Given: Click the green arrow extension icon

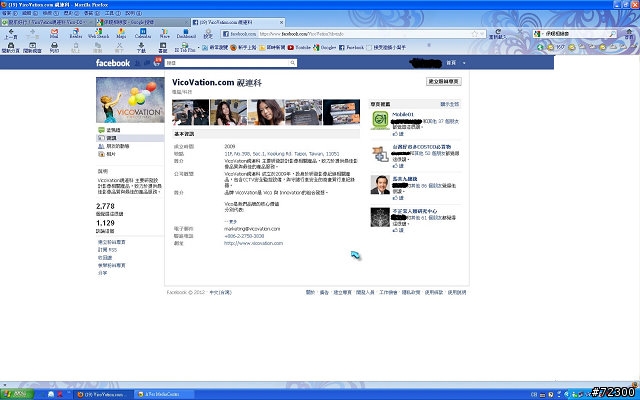Looking at the screenshot, I should 540,47.
